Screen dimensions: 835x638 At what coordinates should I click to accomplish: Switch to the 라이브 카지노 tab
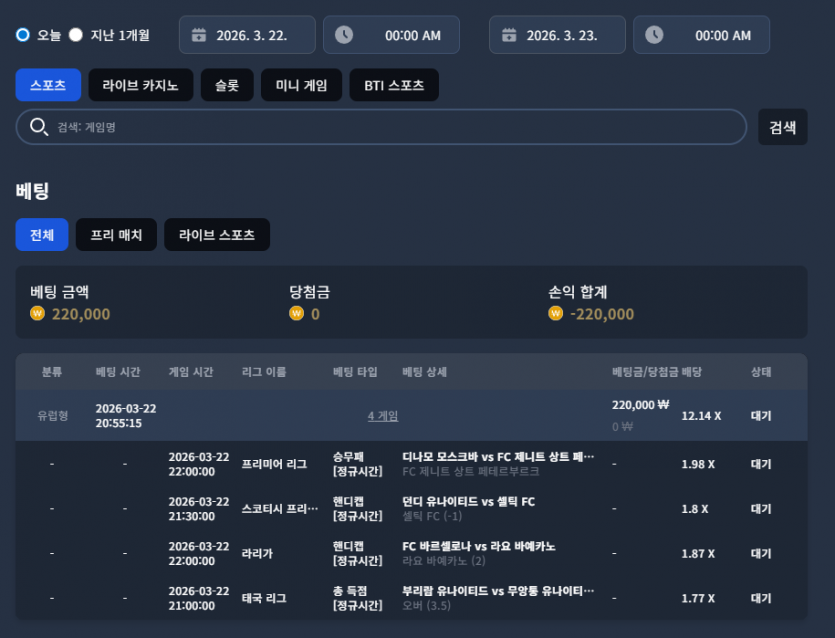(141, 85)
